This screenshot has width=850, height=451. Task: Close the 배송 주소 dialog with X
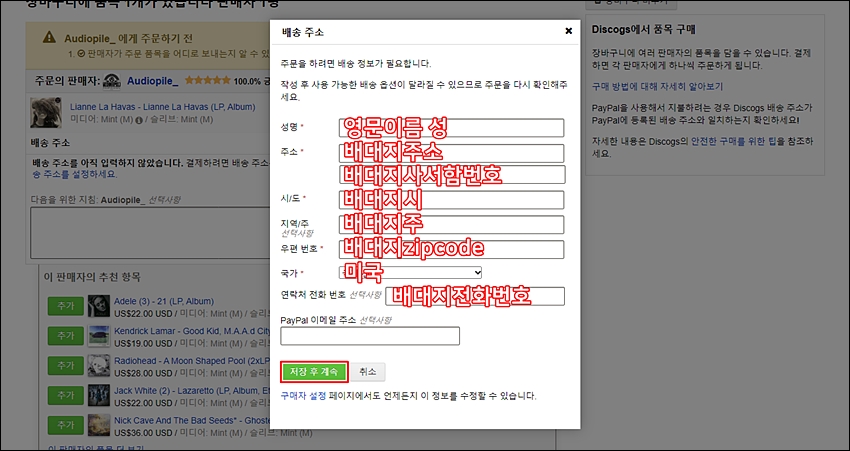click(x=568, y=31)
